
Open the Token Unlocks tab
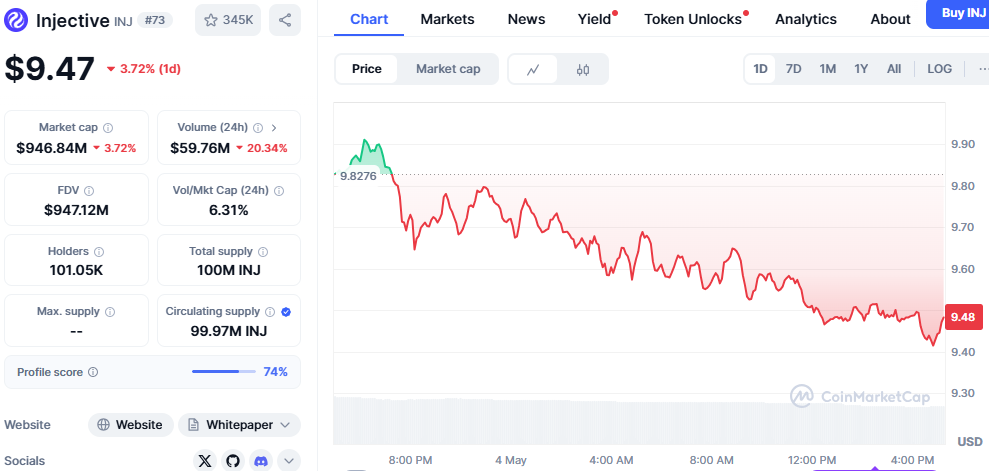pos(693,19)
